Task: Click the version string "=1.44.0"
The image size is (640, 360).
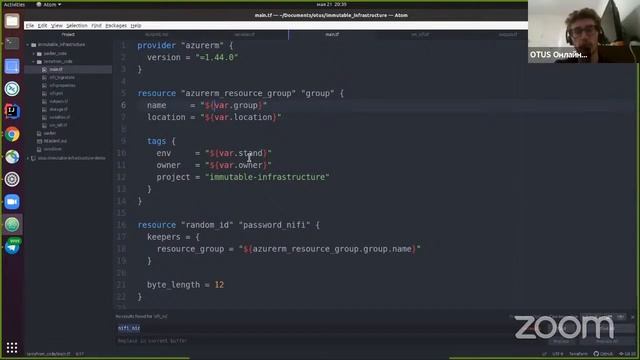Action: tap(216, 58)
